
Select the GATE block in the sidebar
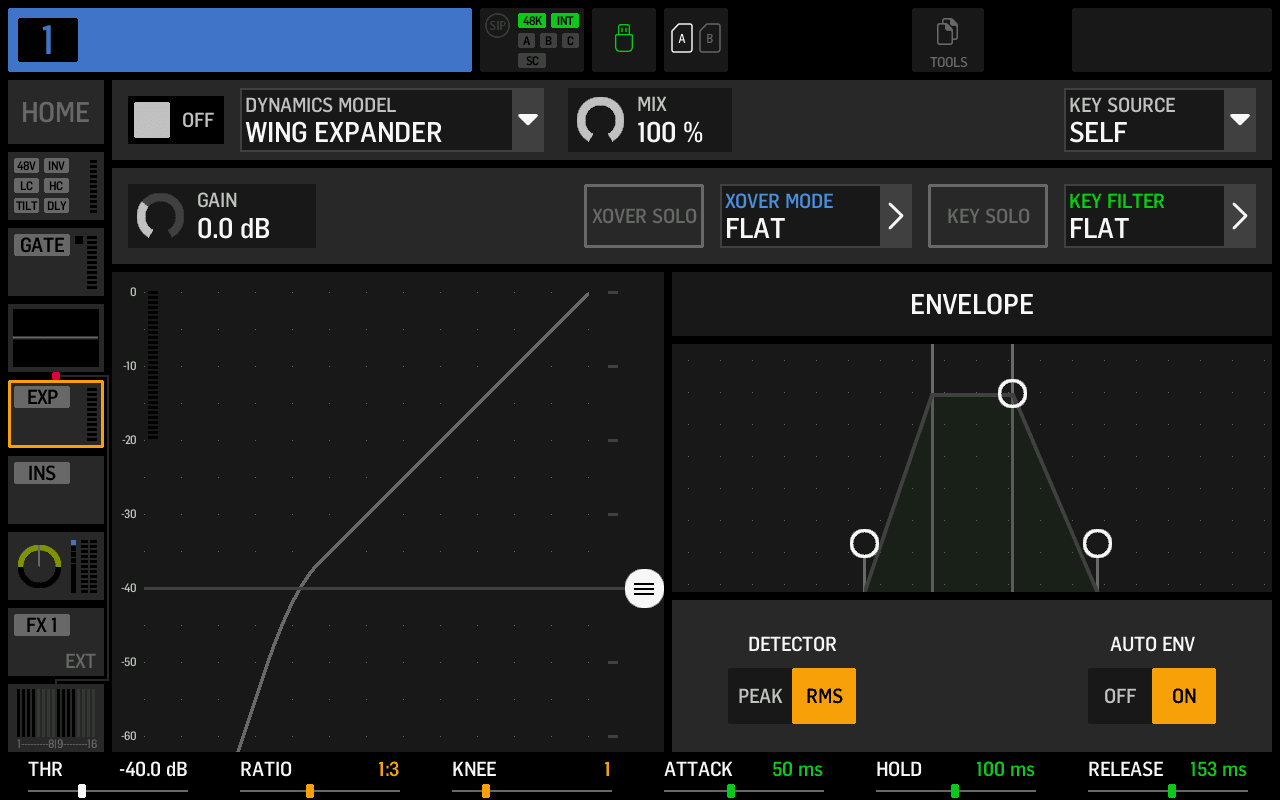pos(55,261)
